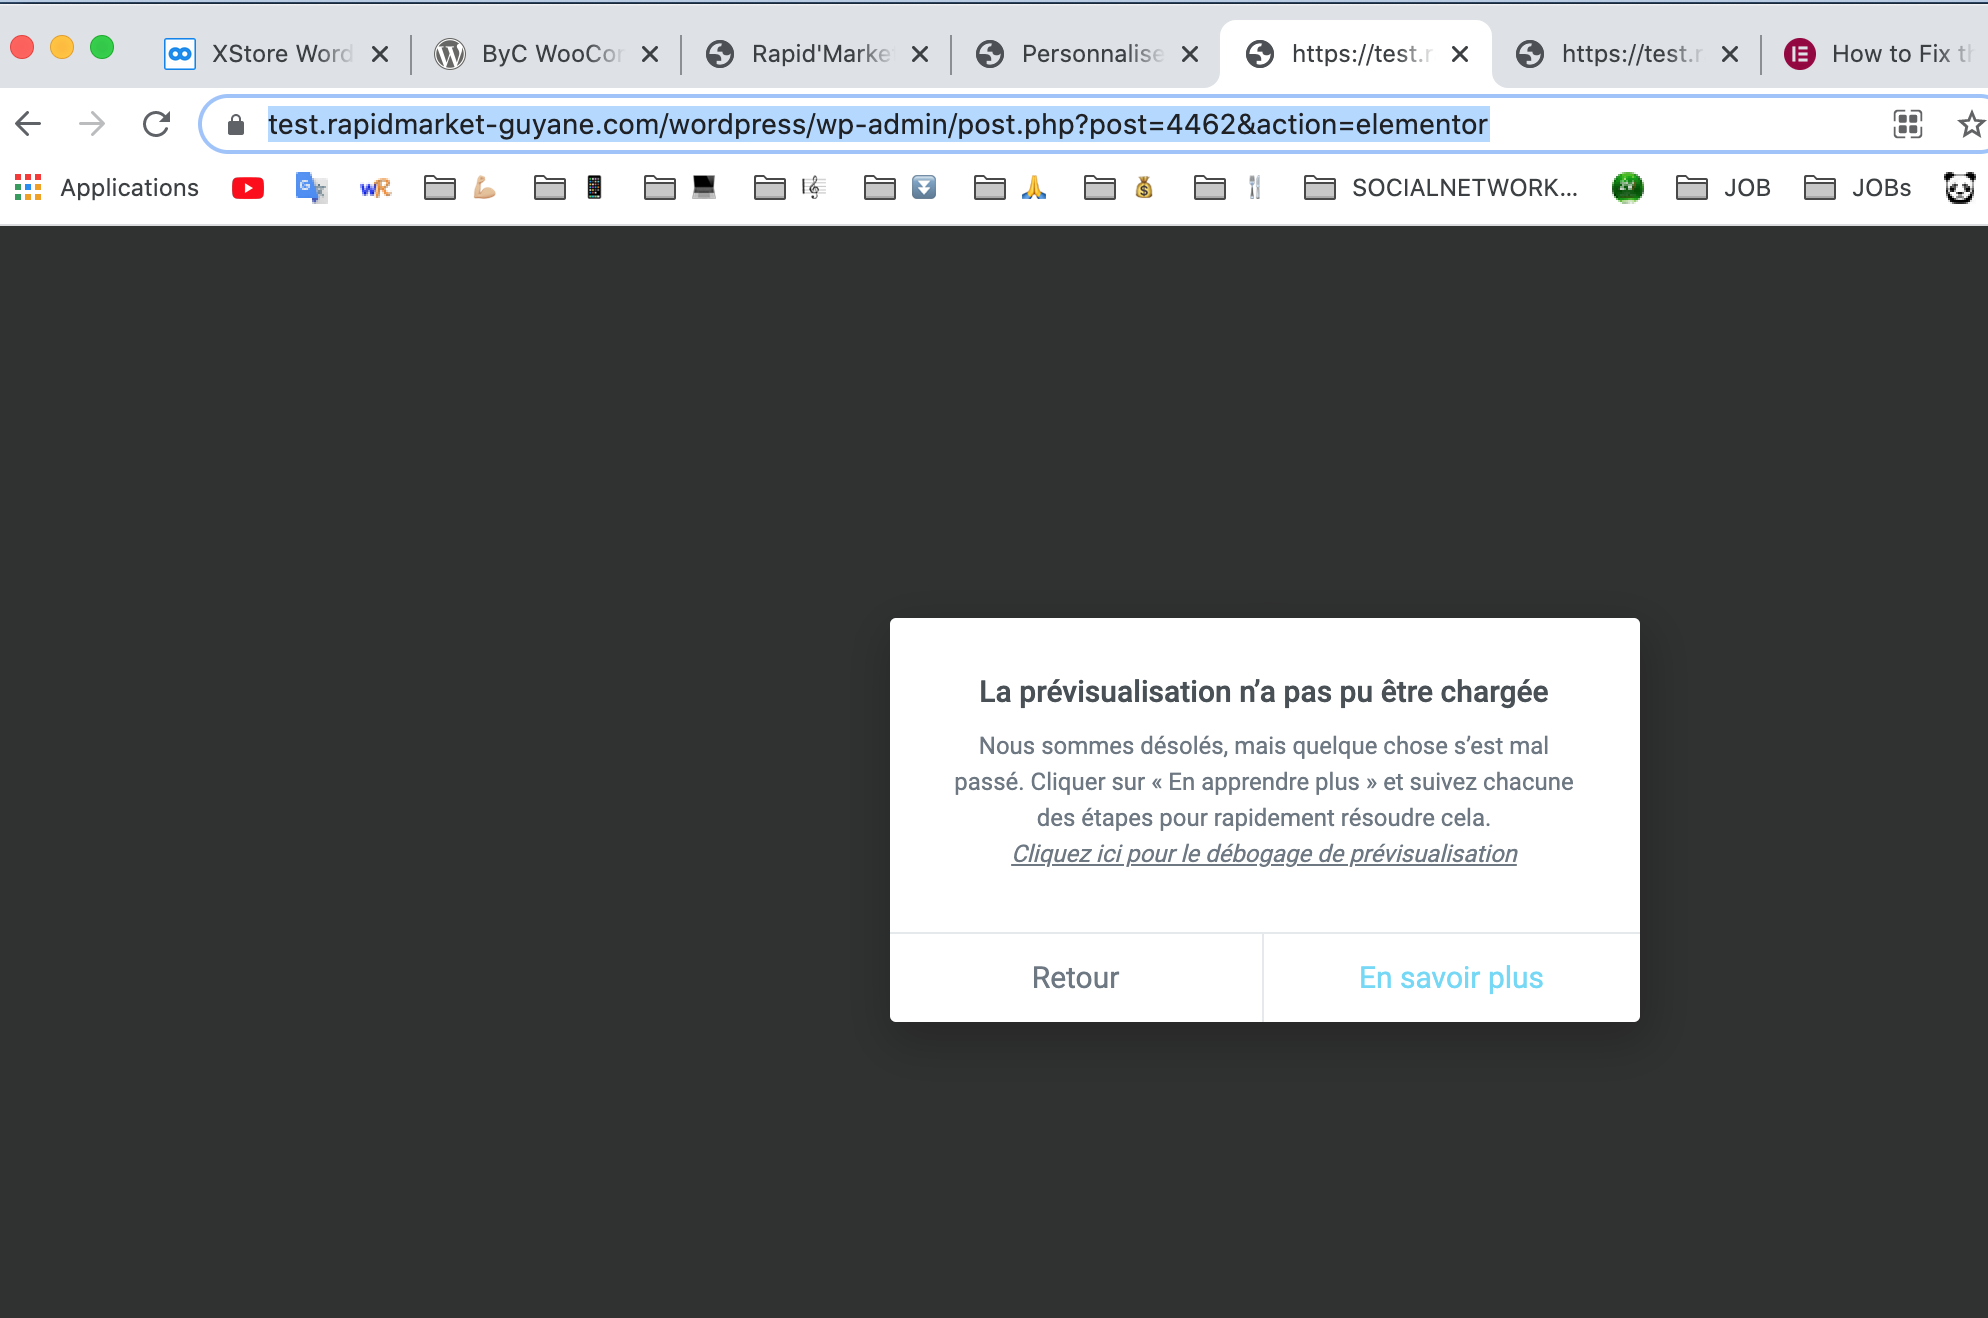Expand the JOBs bookmark folder
Image resolution: width=1988 pixels, height=1318 pixels.
click(1857, 188)
